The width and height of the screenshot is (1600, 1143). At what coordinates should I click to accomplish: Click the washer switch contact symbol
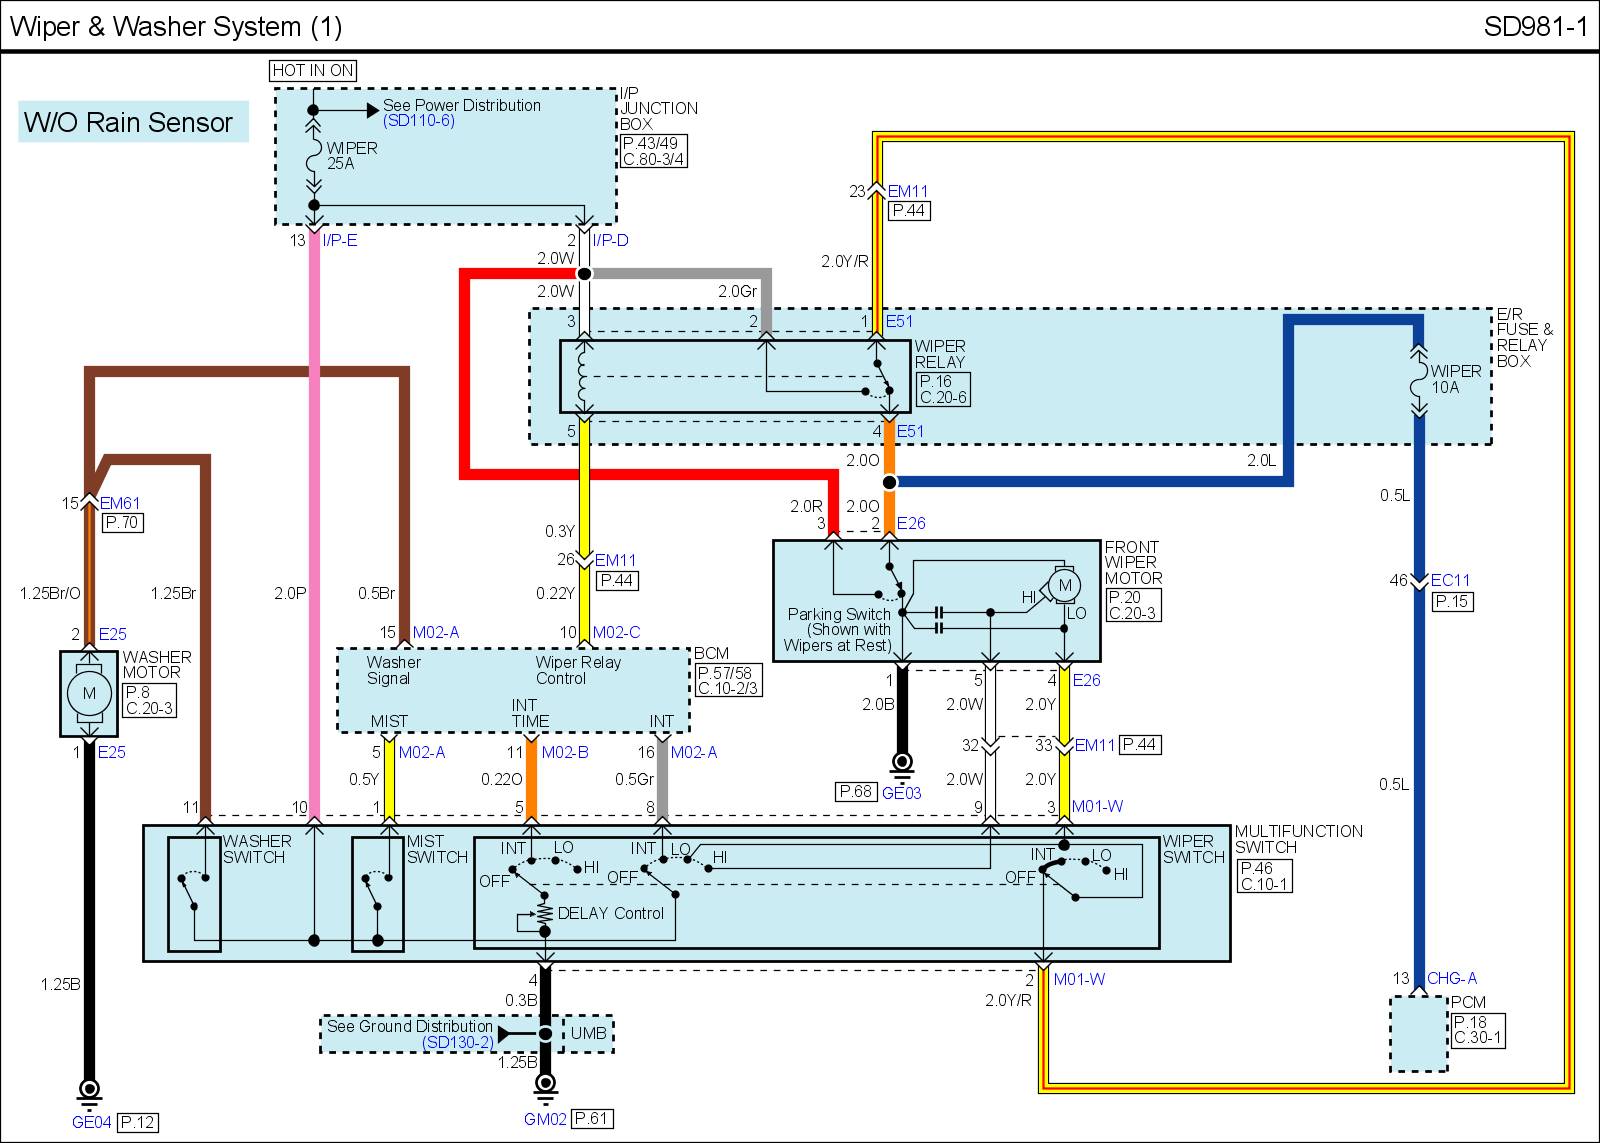(x=194, y=891)
